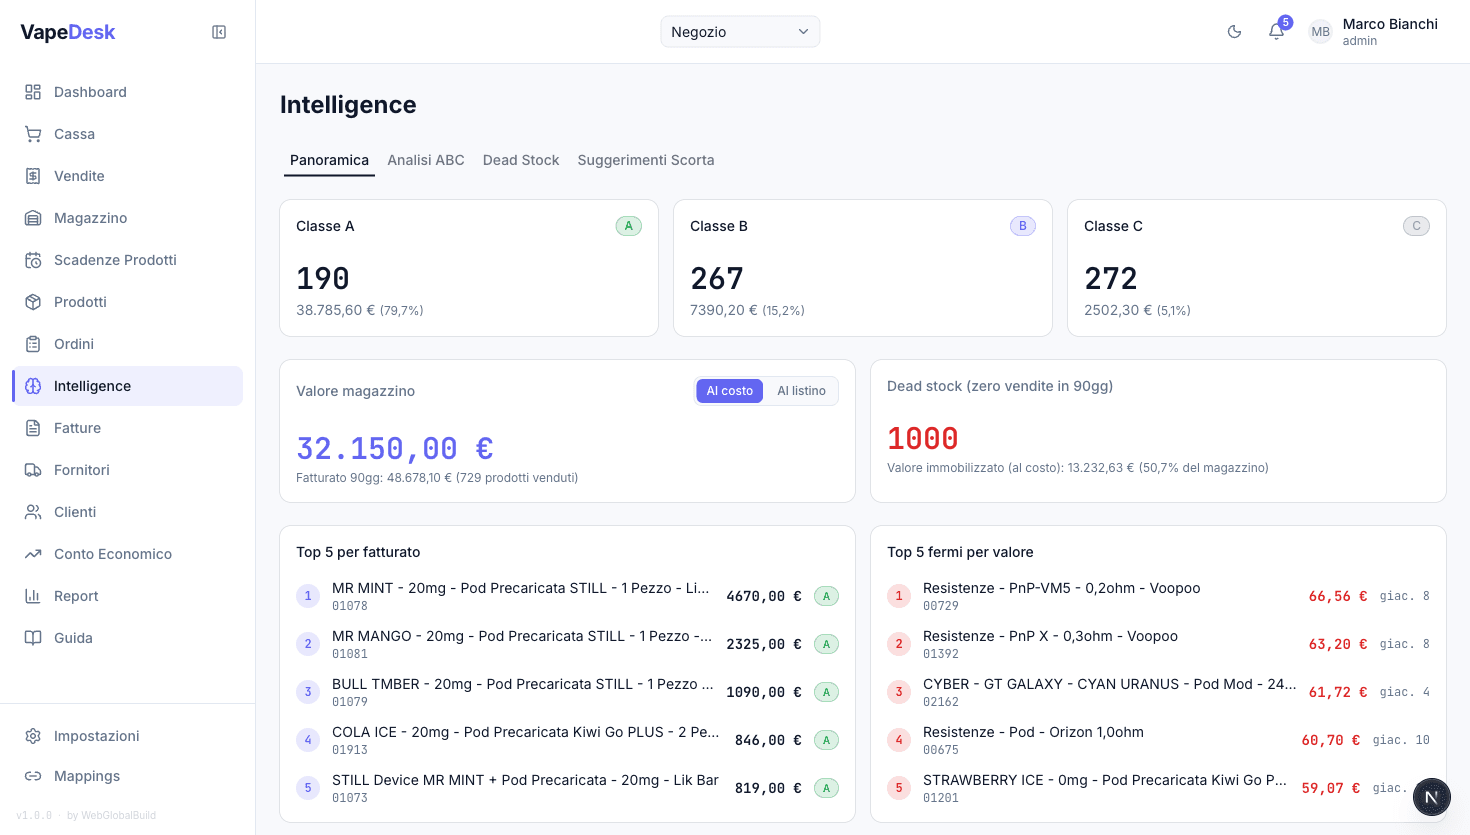The height and width of the screenshot is (835, 1470).
Task: Select the Report icon in the sidebar
Action: pyautogui.click(x=31, y=595)
